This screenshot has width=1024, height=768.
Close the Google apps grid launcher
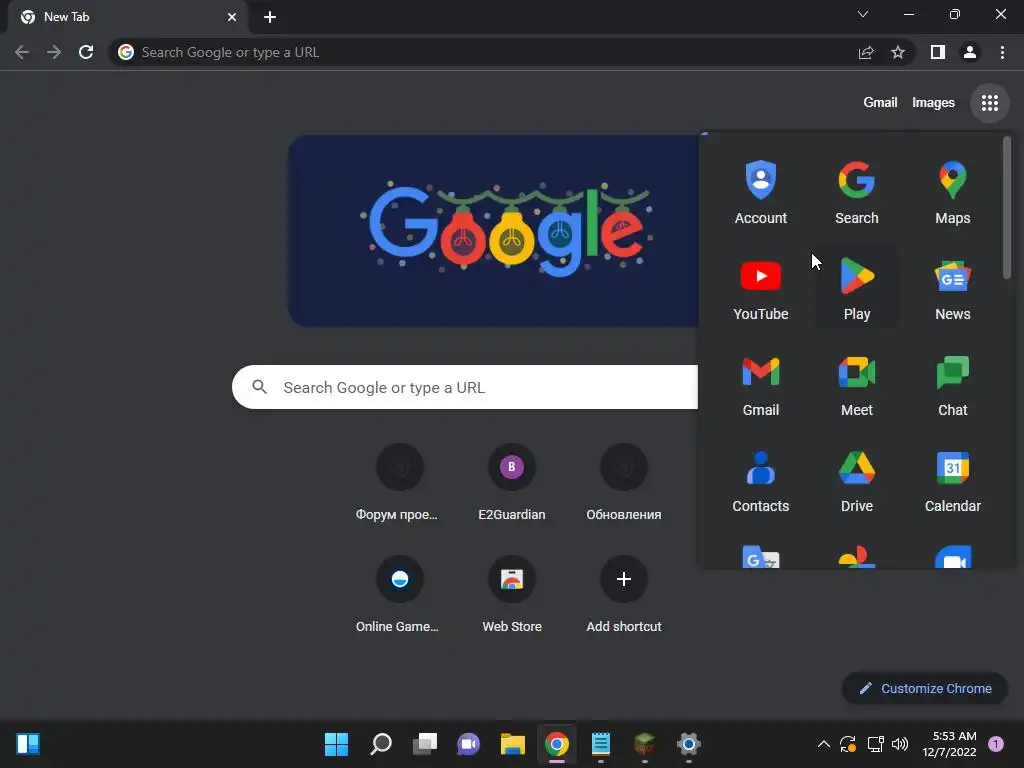coord(989,103)
